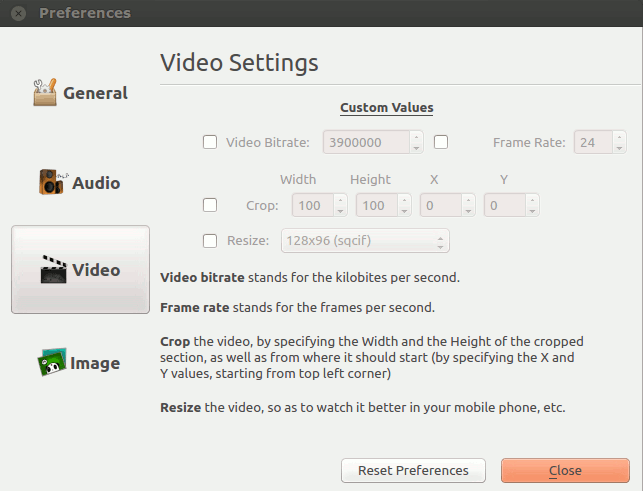Click the Reset Preferences button
The height and width of the screenshot is (491, 643).
tap(413, 470)
